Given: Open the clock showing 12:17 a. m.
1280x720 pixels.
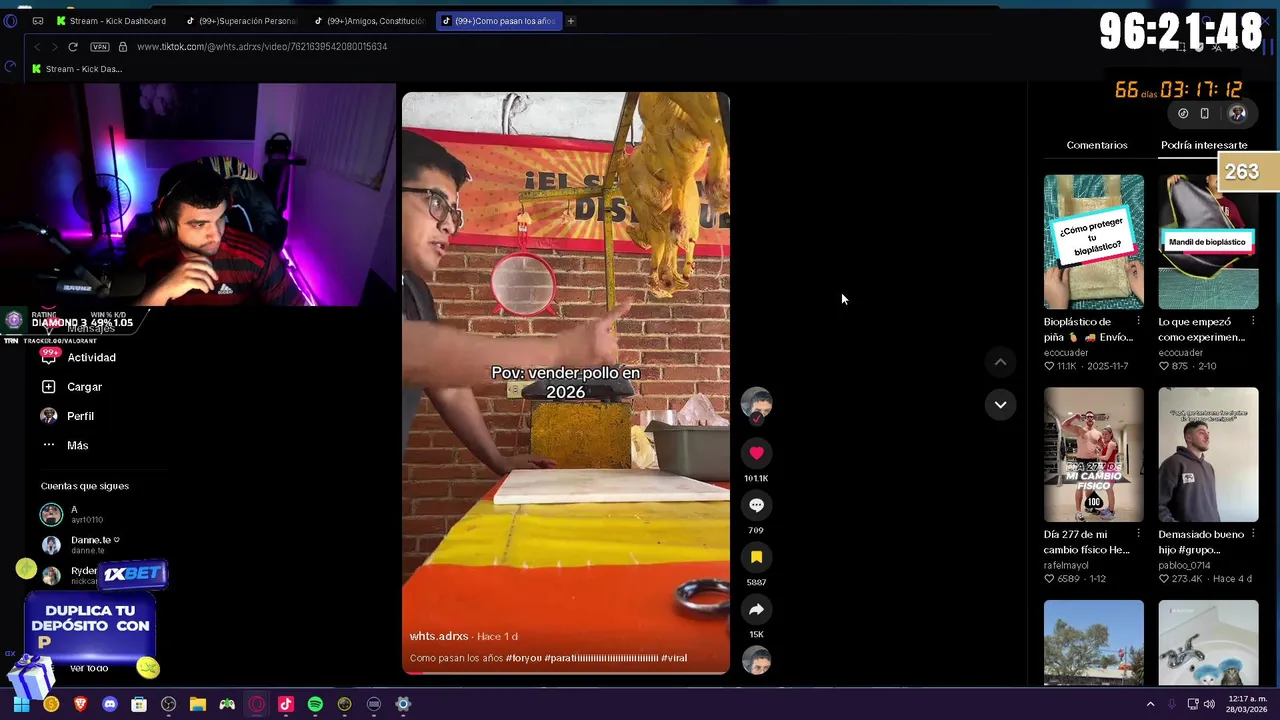Looking at the screenshot, I should 1245,704.
